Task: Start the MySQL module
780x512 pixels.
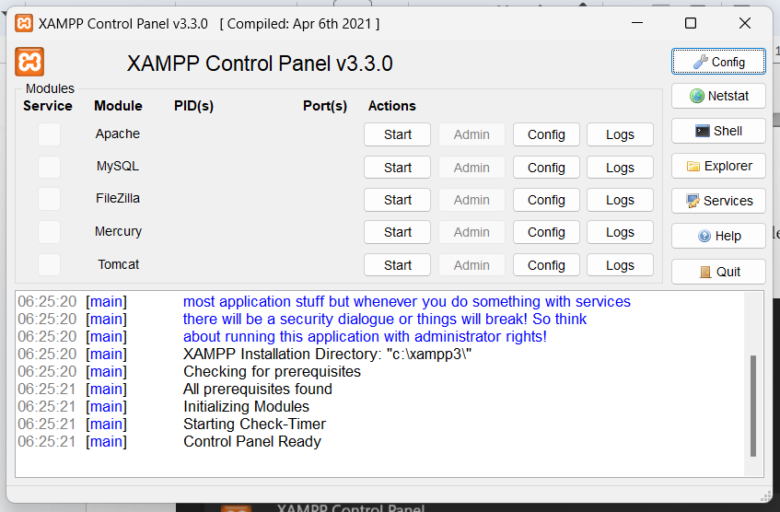Action: pyautogui.click(x=397, y=168)
